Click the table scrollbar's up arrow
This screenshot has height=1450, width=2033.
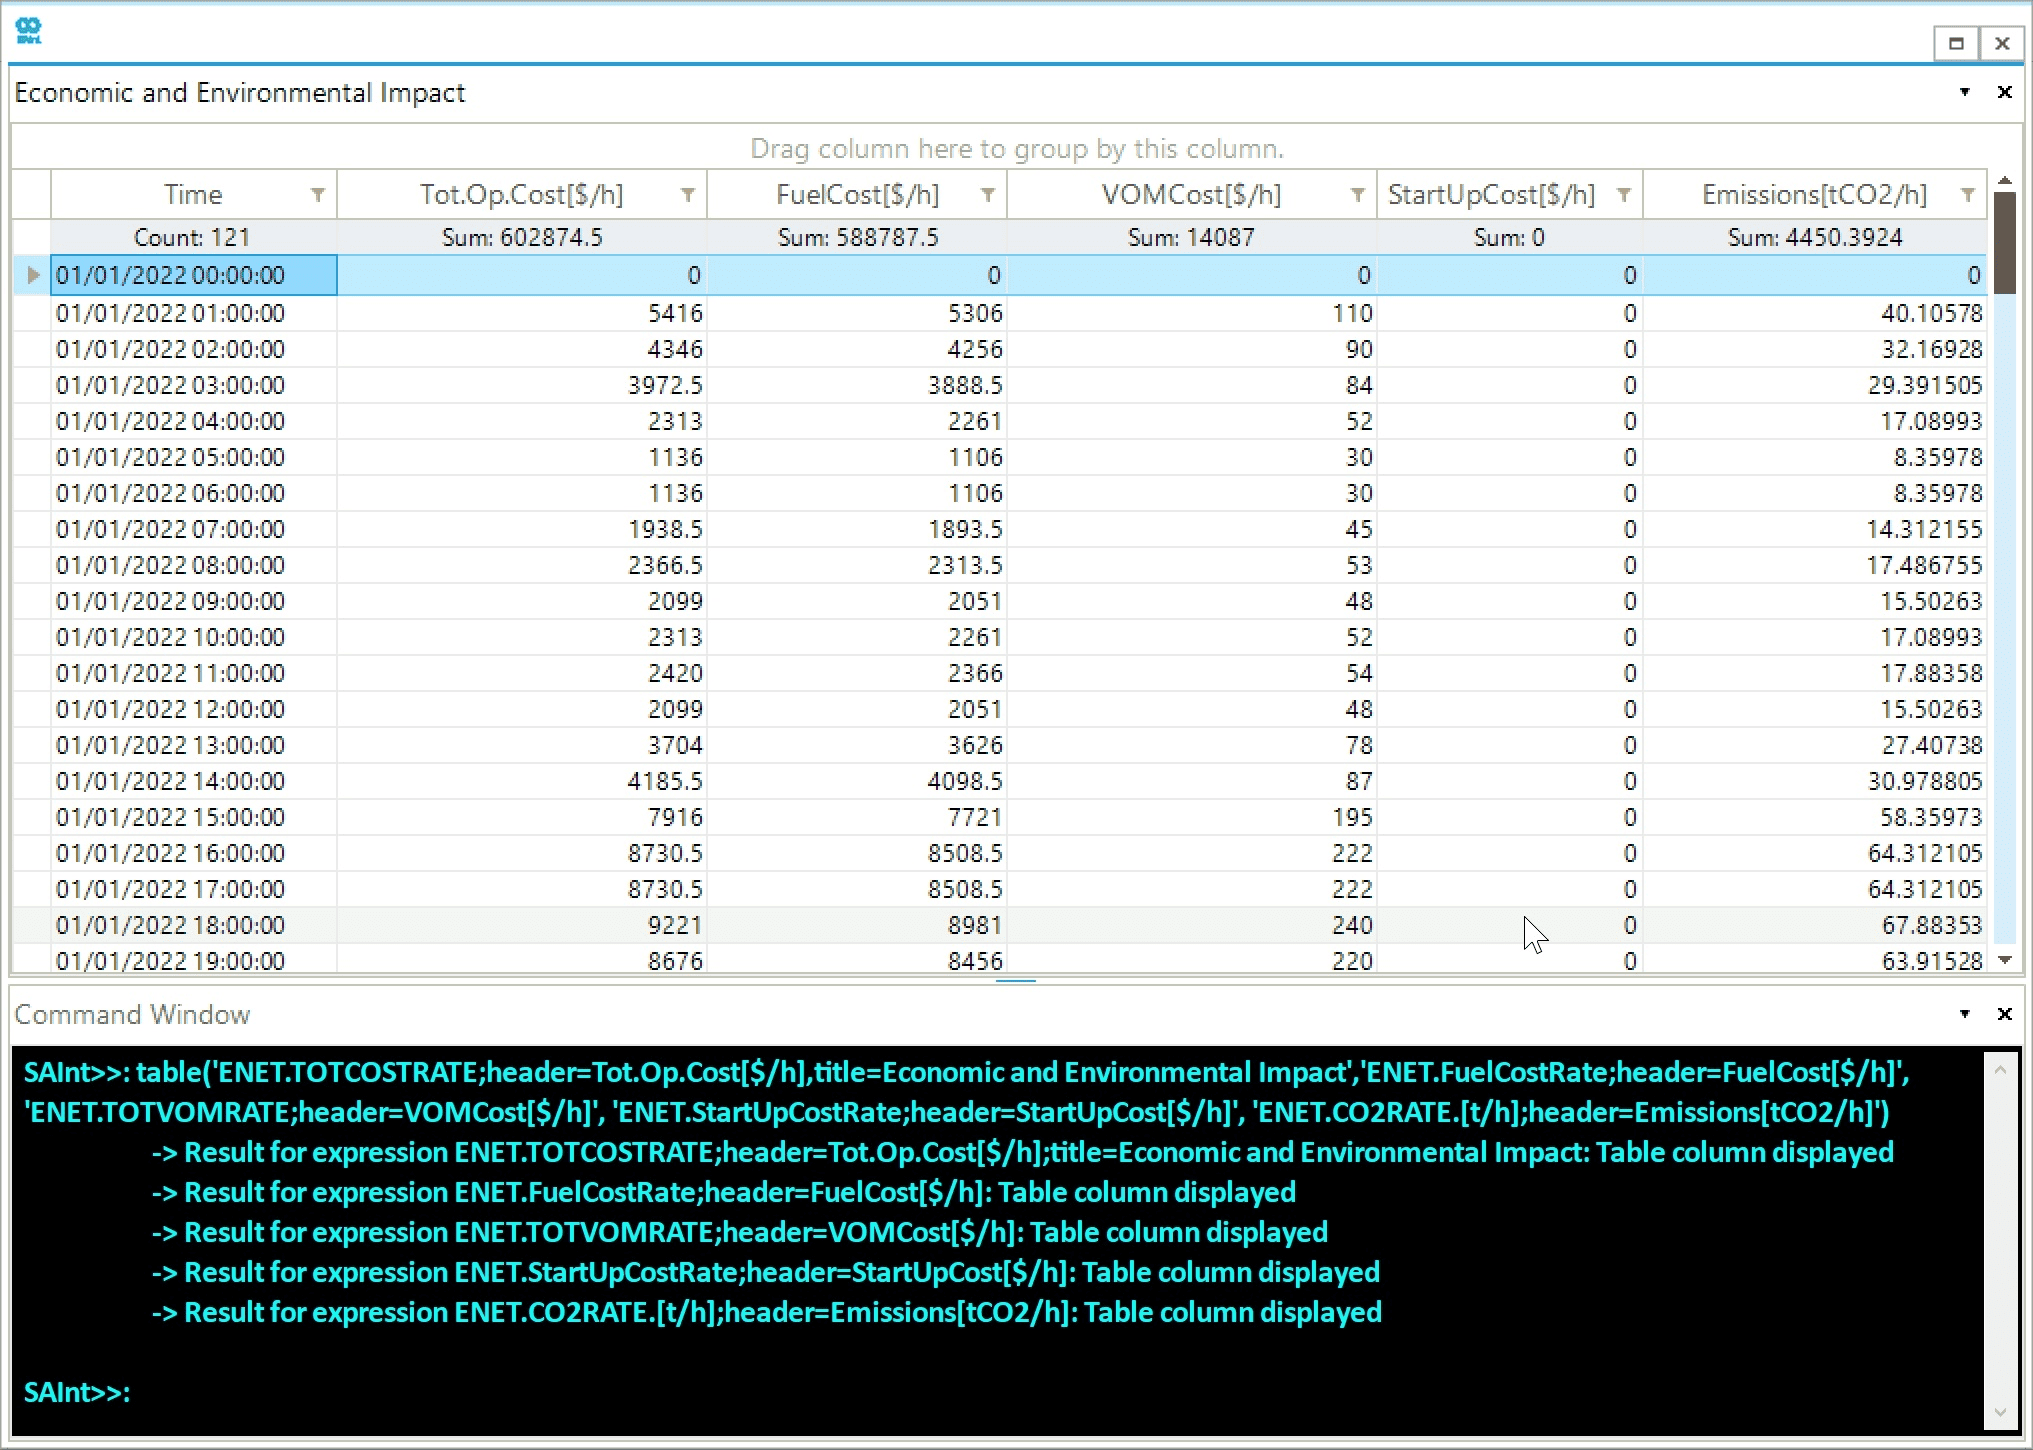tap(2004, 181)
